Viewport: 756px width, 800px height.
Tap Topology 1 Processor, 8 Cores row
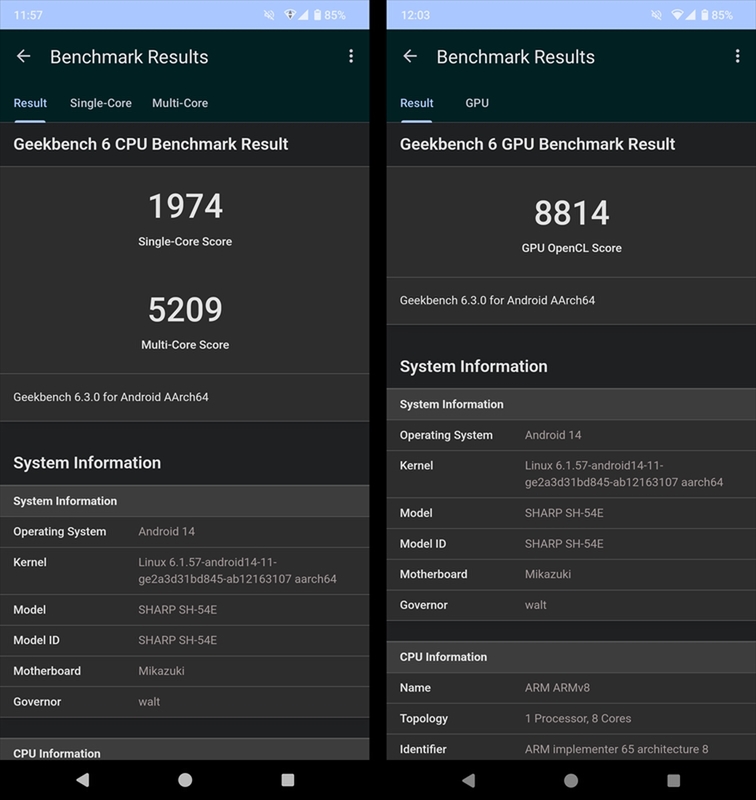[571, 718]
